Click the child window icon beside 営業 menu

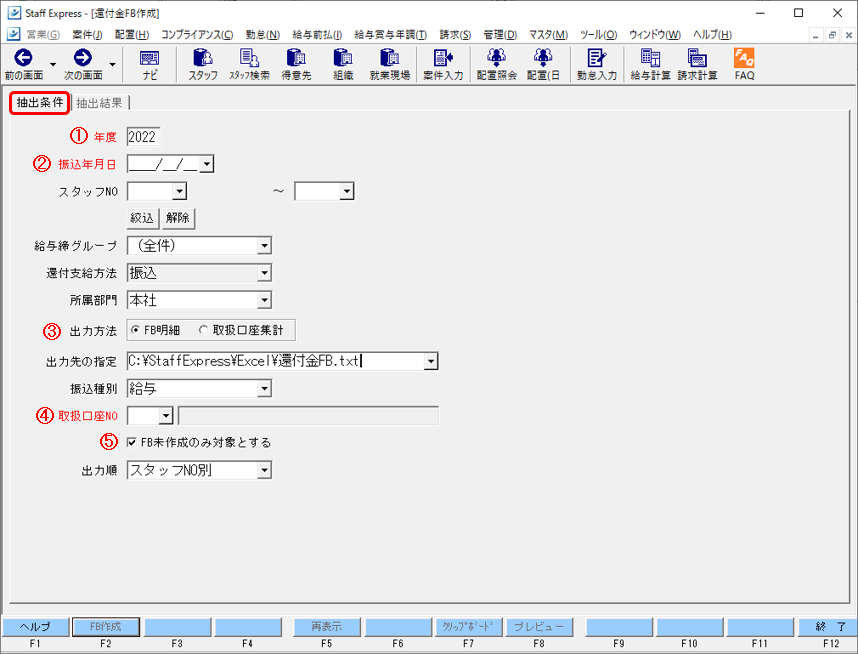14,34
